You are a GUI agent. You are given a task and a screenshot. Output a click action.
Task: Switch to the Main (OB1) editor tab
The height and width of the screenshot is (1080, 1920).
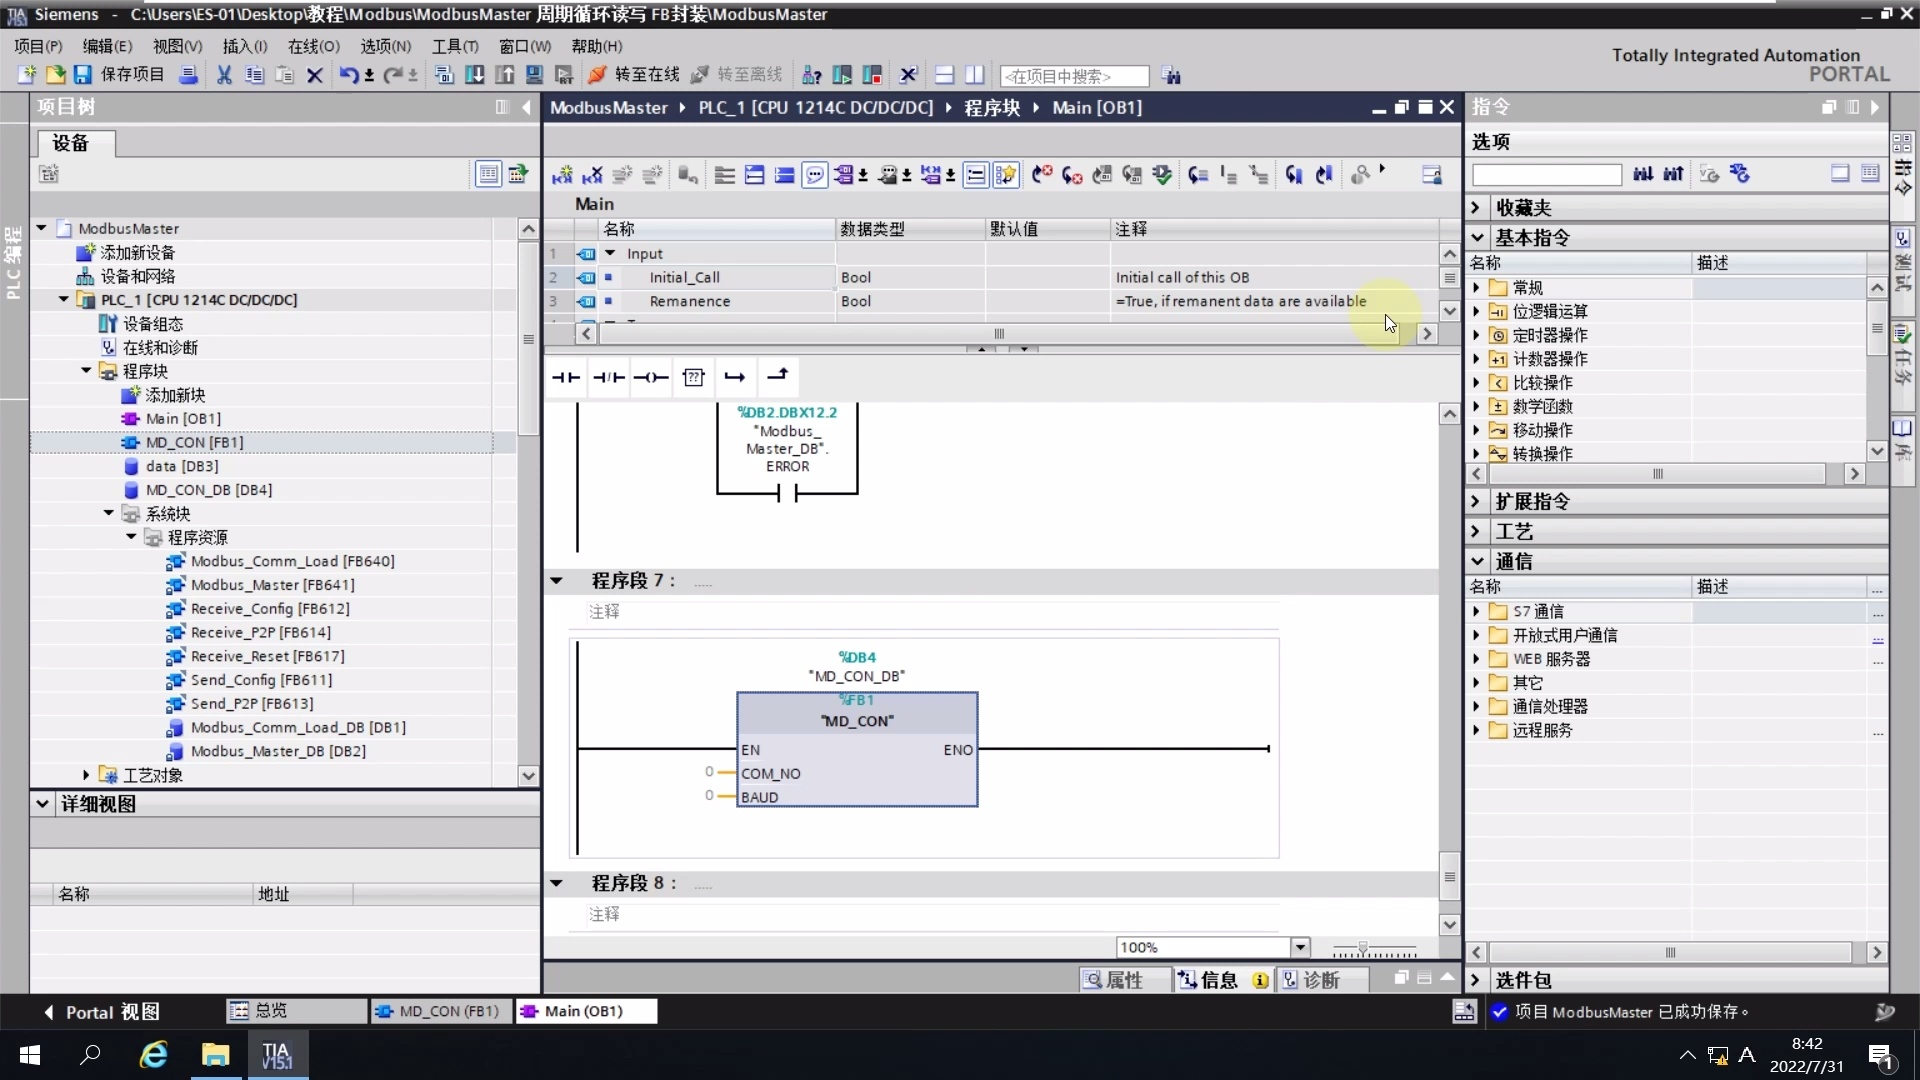pos(586,1011)
